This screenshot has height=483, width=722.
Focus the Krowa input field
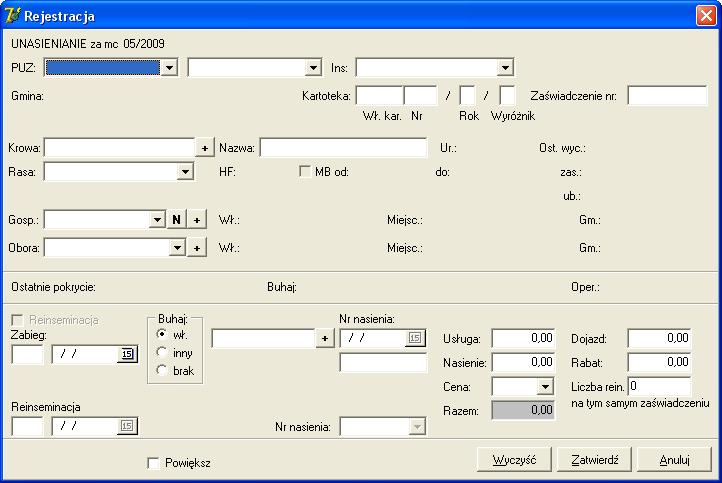pyautogui.click(x=120, y=148)
